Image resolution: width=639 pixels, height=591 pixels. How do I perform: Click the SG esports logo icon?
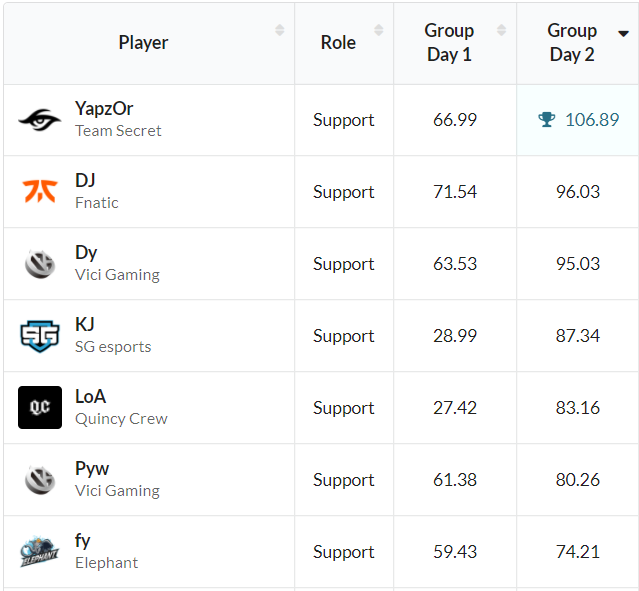tap(40, 335)
